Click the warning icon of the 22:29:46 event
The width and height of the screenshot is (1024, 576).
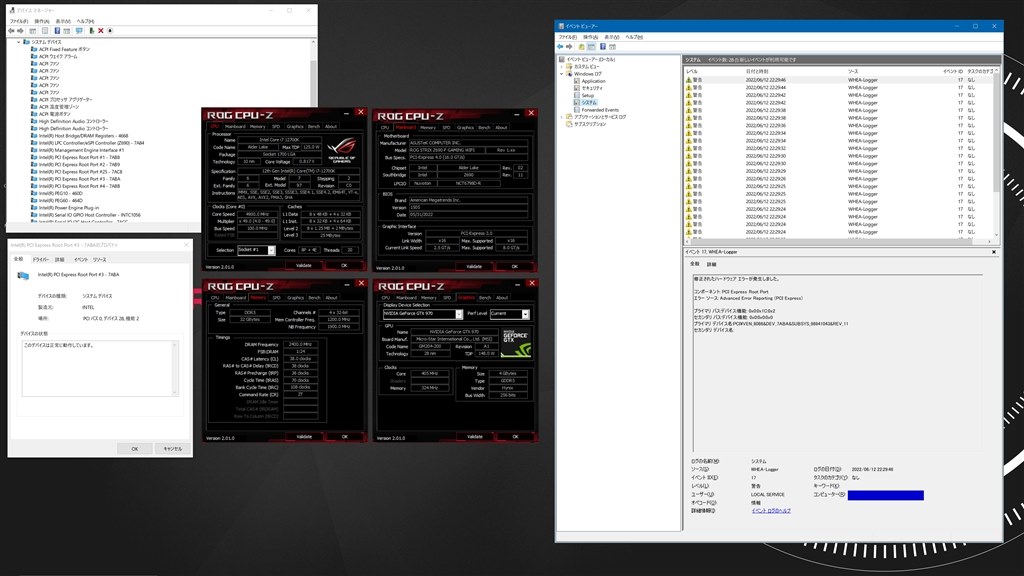pos(688,80)
